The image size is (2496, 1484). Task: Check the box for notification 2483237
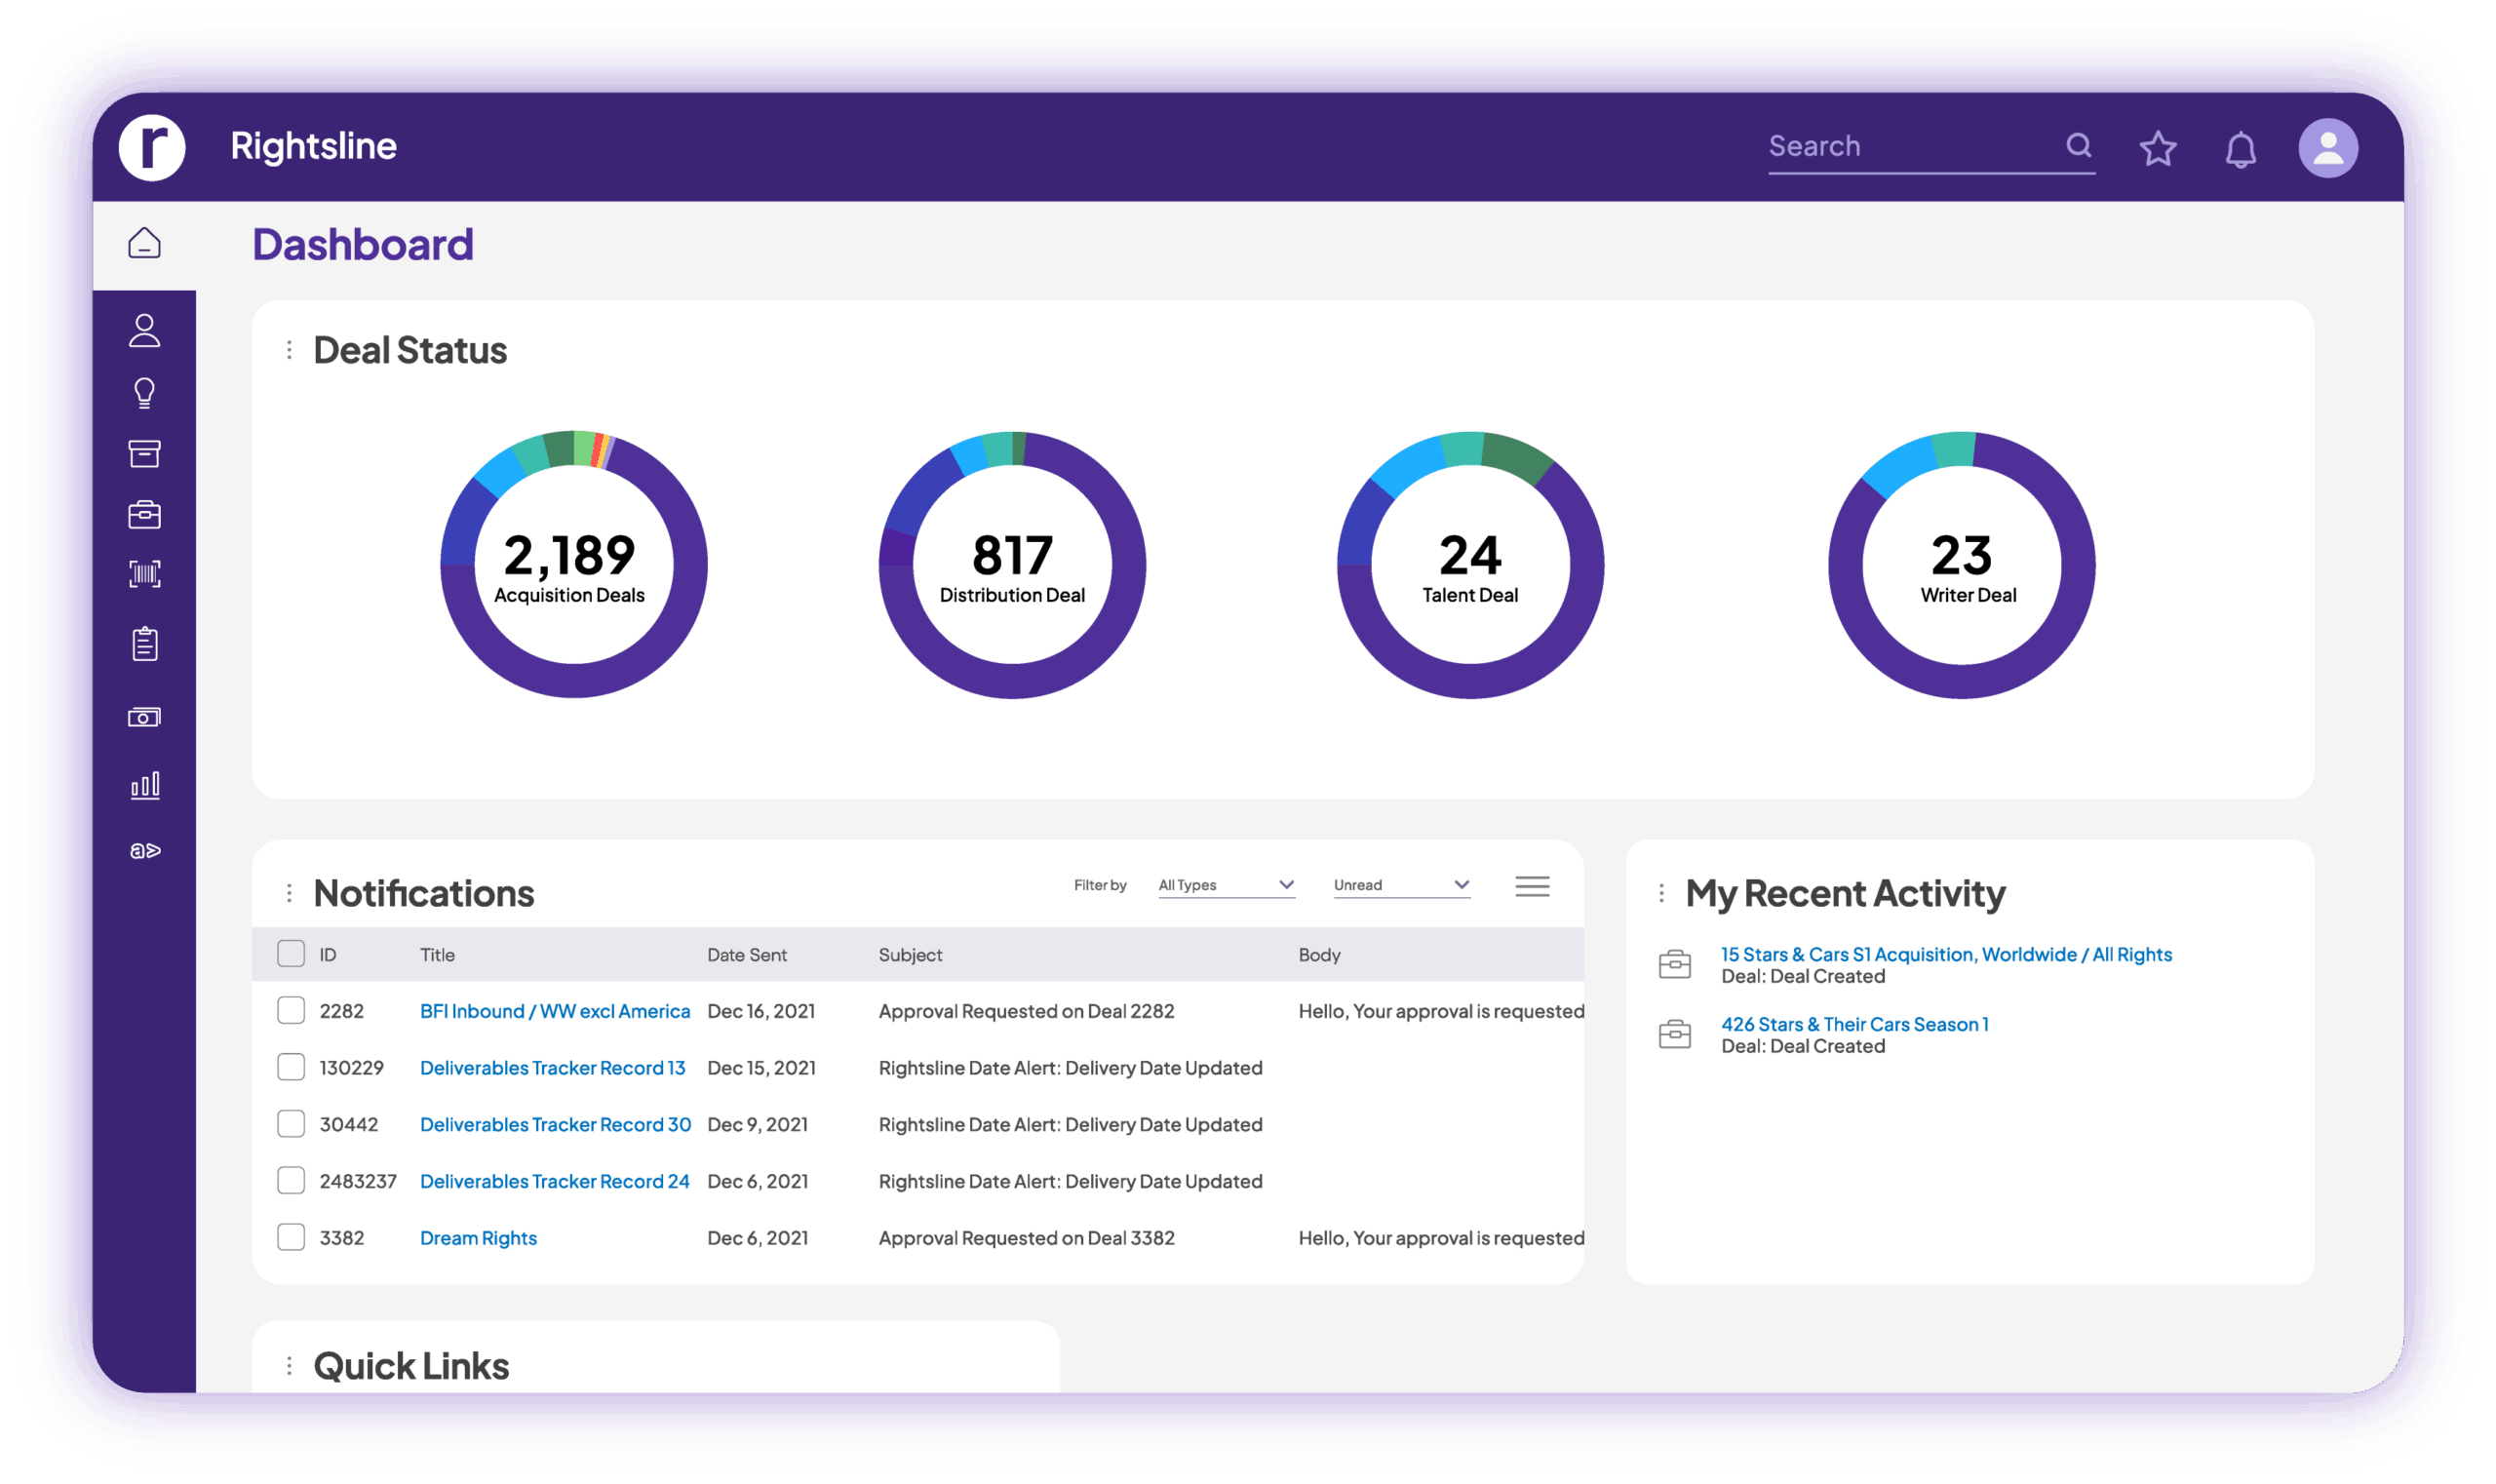click(291, 1181)
